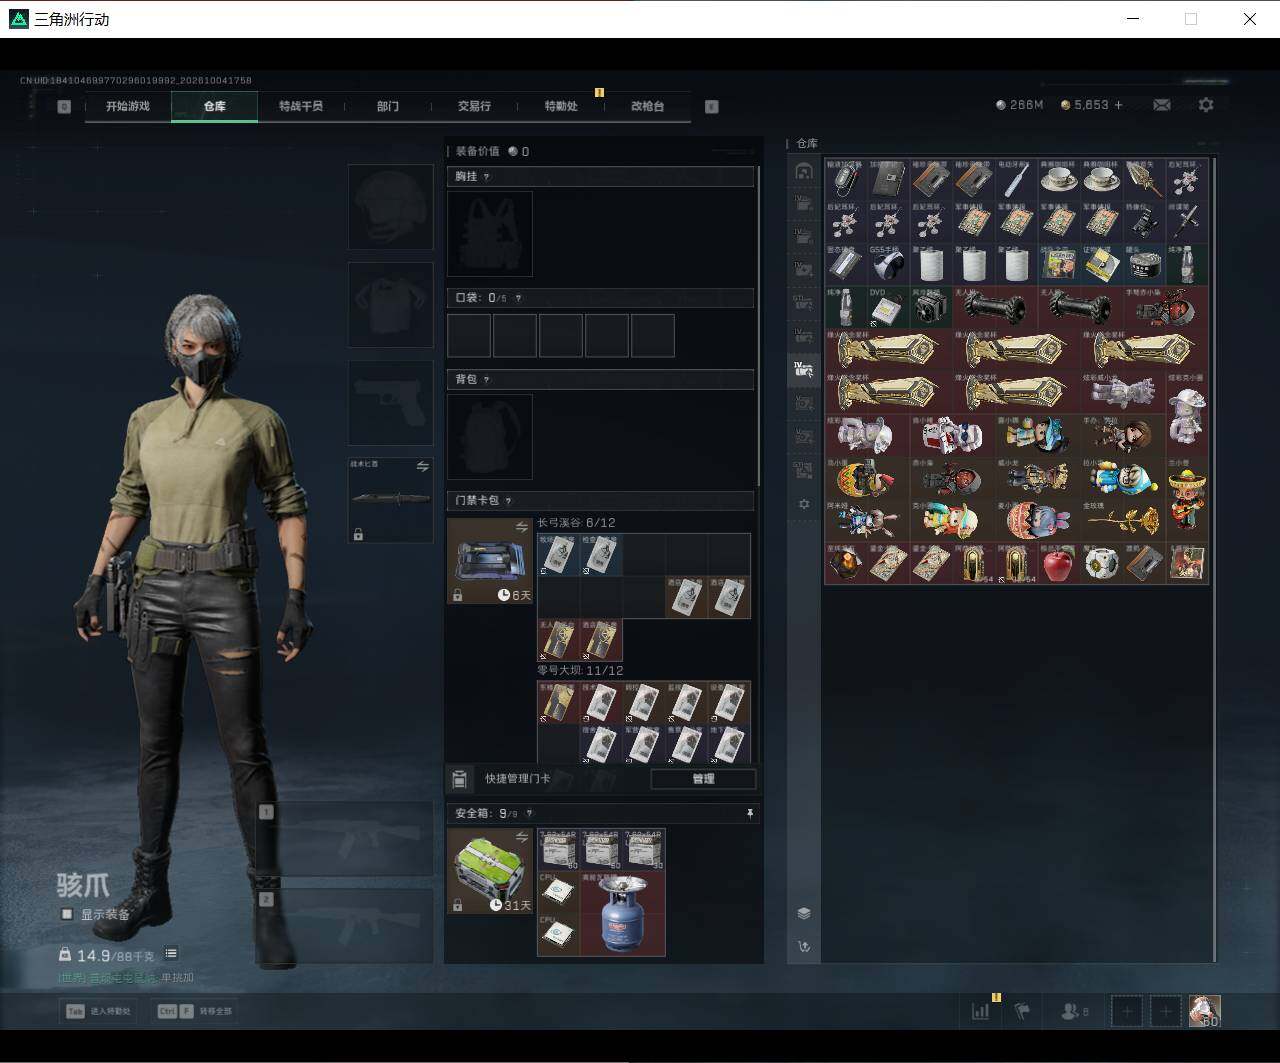The width and height of the screenshot is (1280, 1063).
Task: Click the quick keycard management icon
Action: point(460,779)
